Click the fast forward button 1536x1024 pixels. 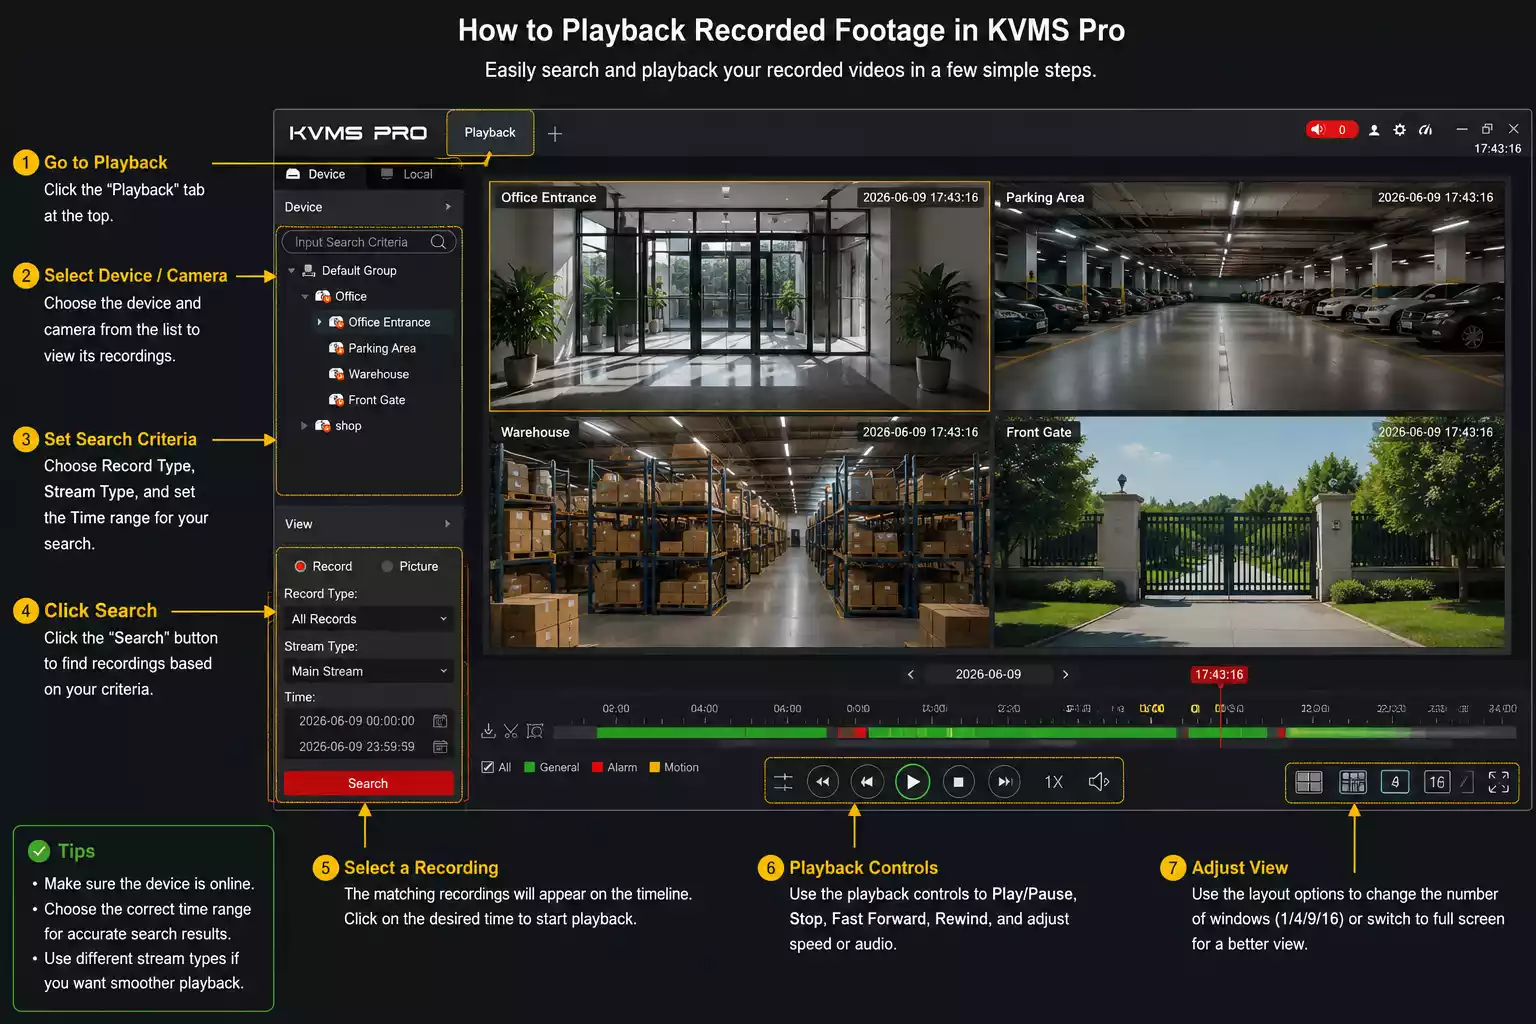[x=1004, y=782]
